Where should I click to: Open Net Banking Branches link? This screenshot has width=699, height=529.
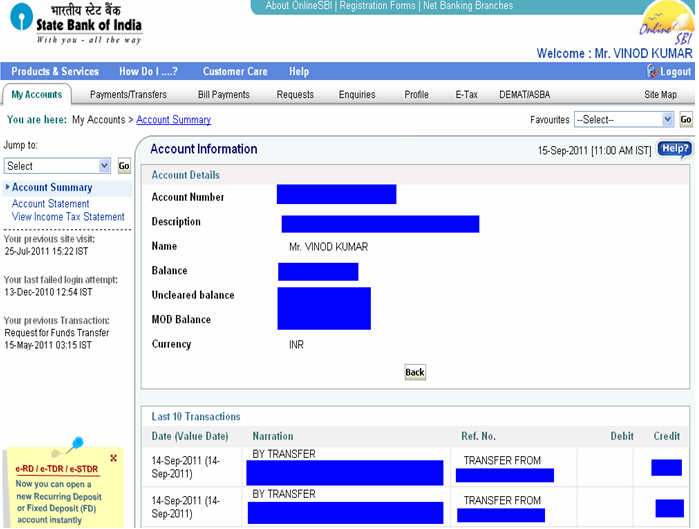[468, 6]
